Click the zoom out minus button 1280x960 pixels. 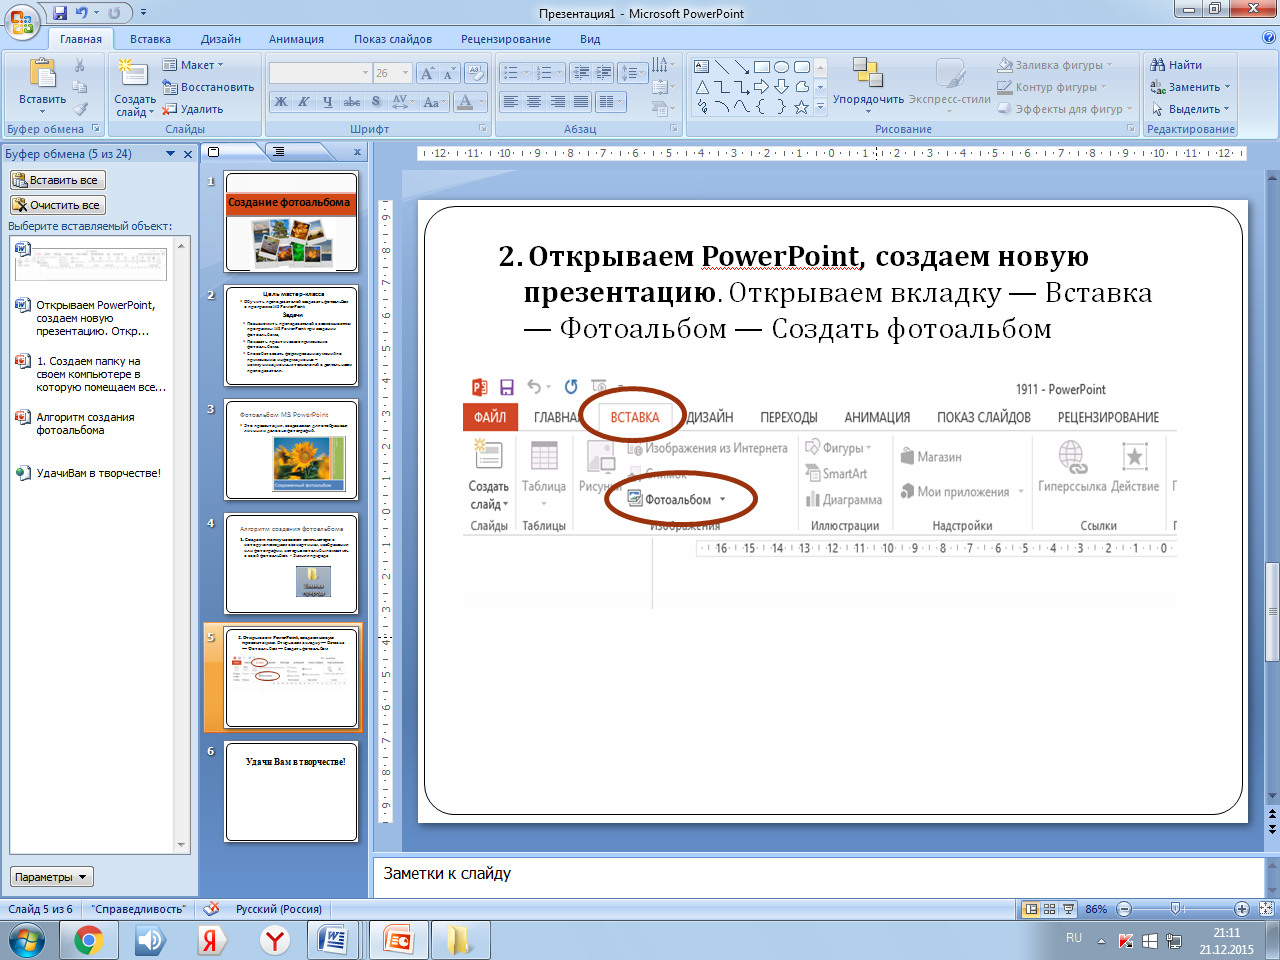click(x=1124, y=909)
